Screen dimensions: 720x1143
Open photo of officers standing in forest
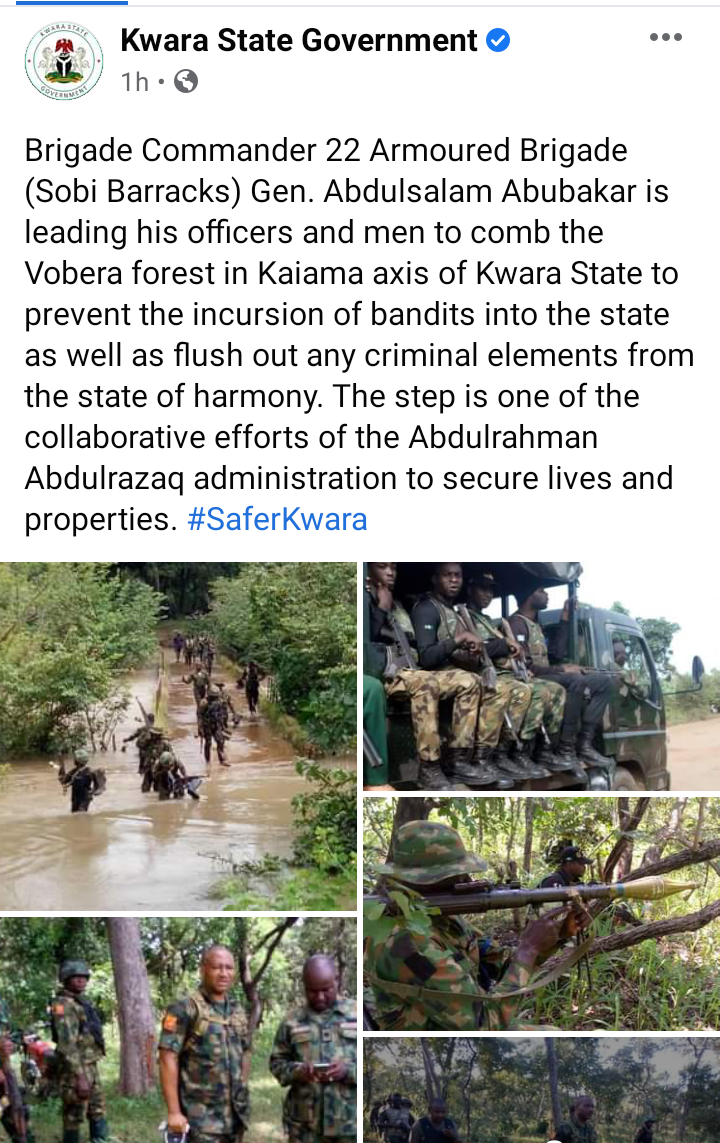(178, 1030)
